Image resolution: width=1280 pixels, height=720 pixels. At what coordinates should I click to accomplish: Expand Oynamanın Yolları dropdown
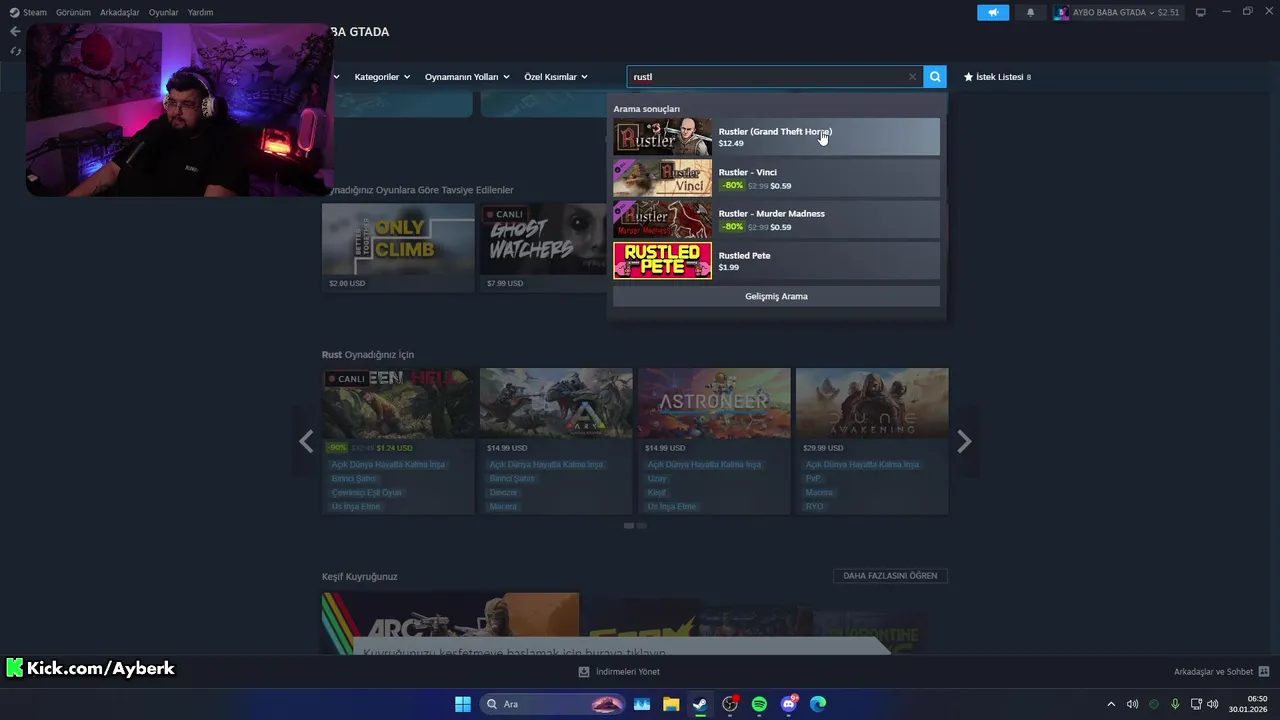467,77
